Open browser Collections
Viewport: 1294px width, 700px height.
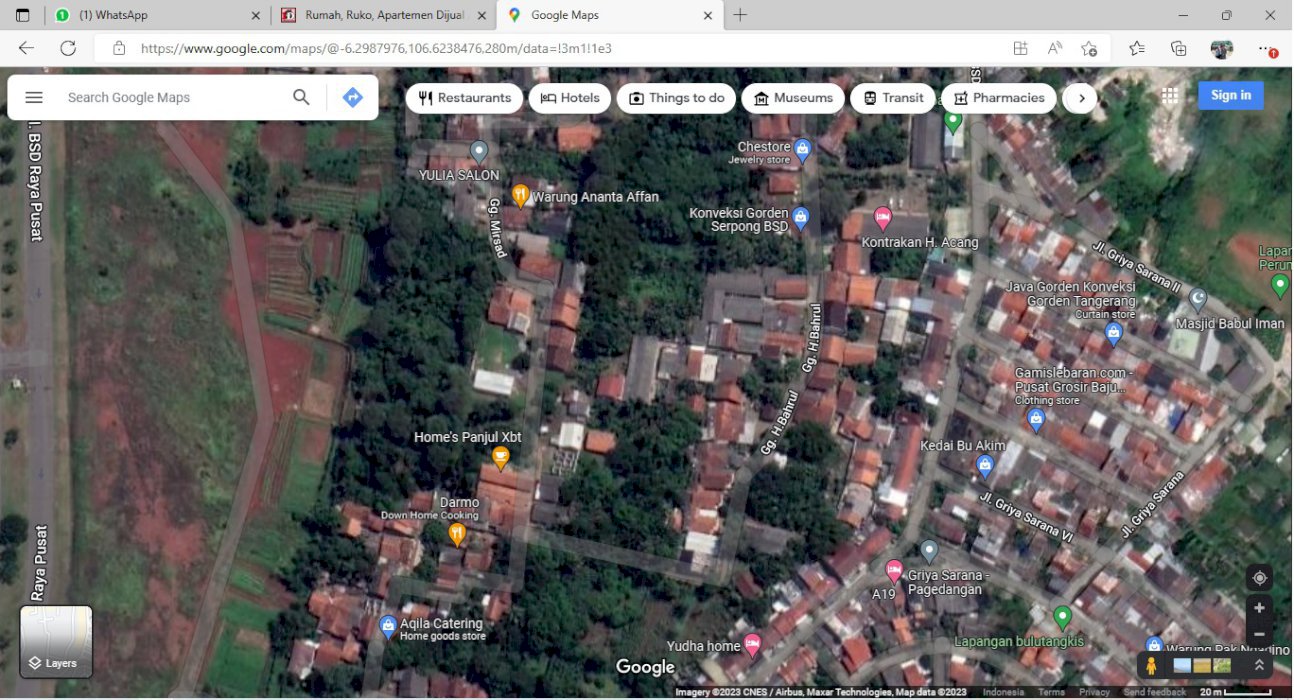pos(1179,48)
